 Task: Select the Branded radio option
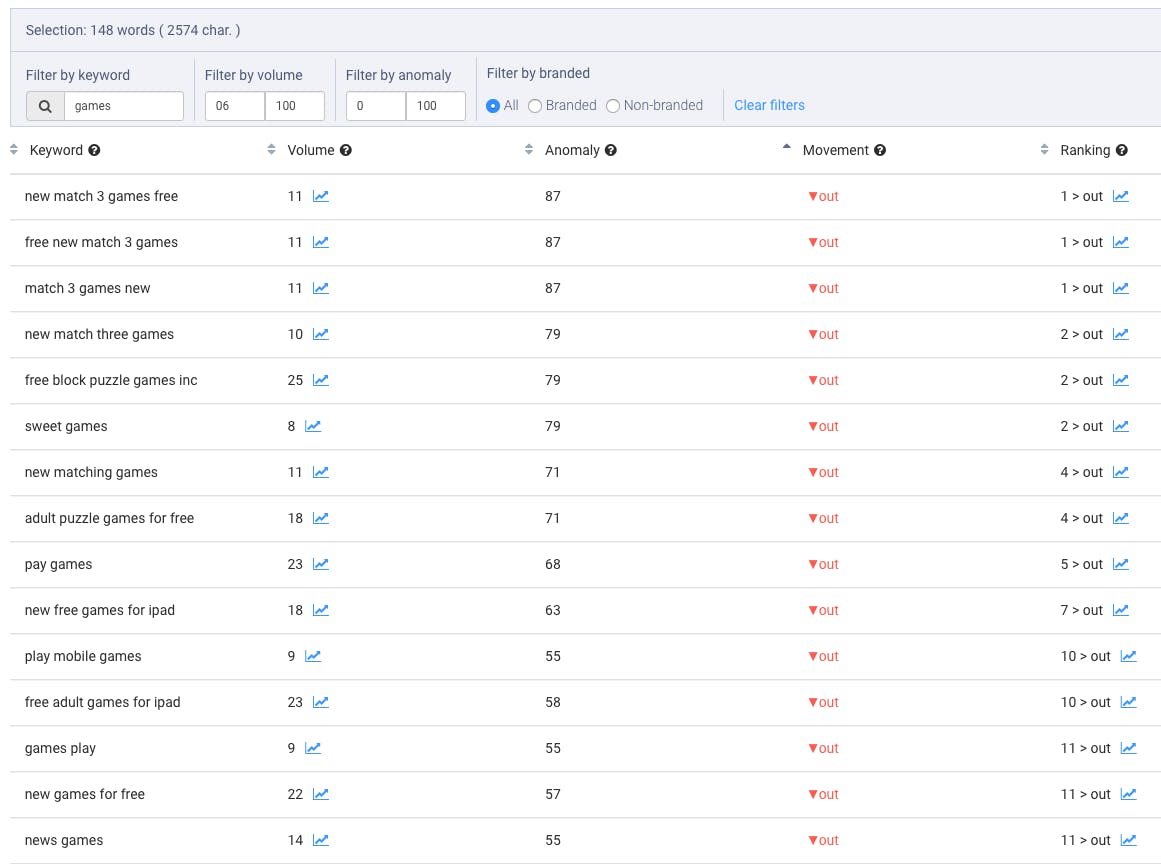tap(535, 106)
